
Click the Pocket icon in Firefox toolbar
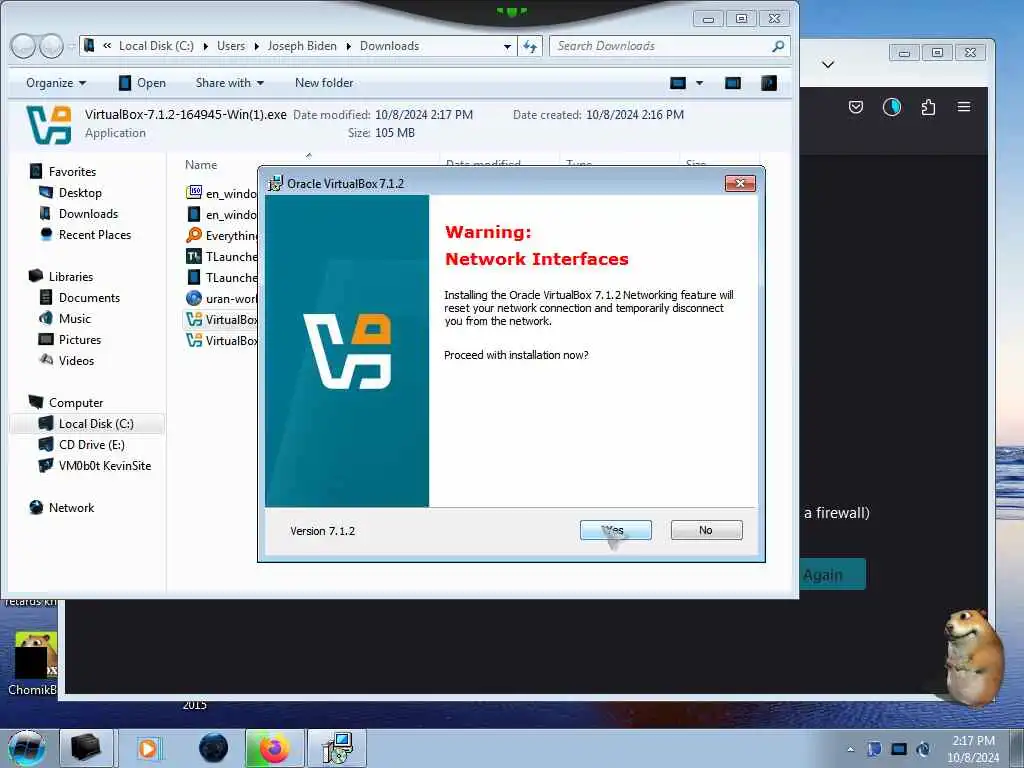pyautogui.click(x=856, y=107)
